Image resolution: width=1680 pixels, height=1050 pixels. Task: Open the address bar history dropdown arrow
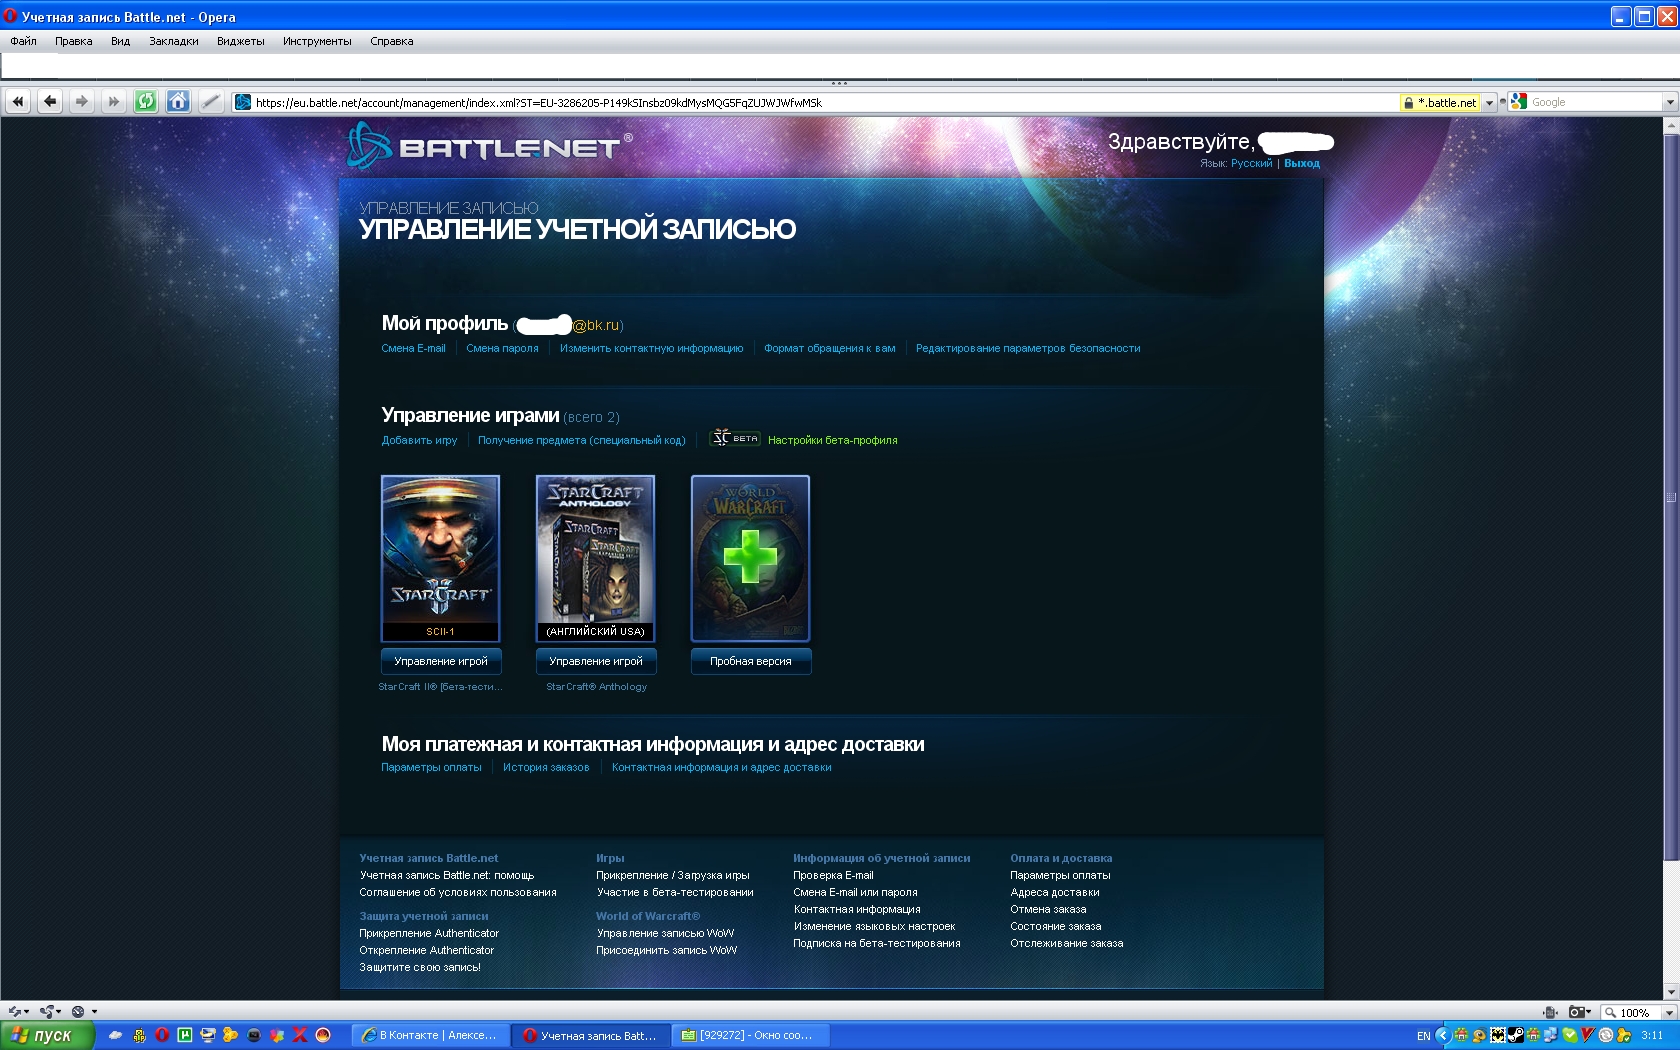(1489, 102)
